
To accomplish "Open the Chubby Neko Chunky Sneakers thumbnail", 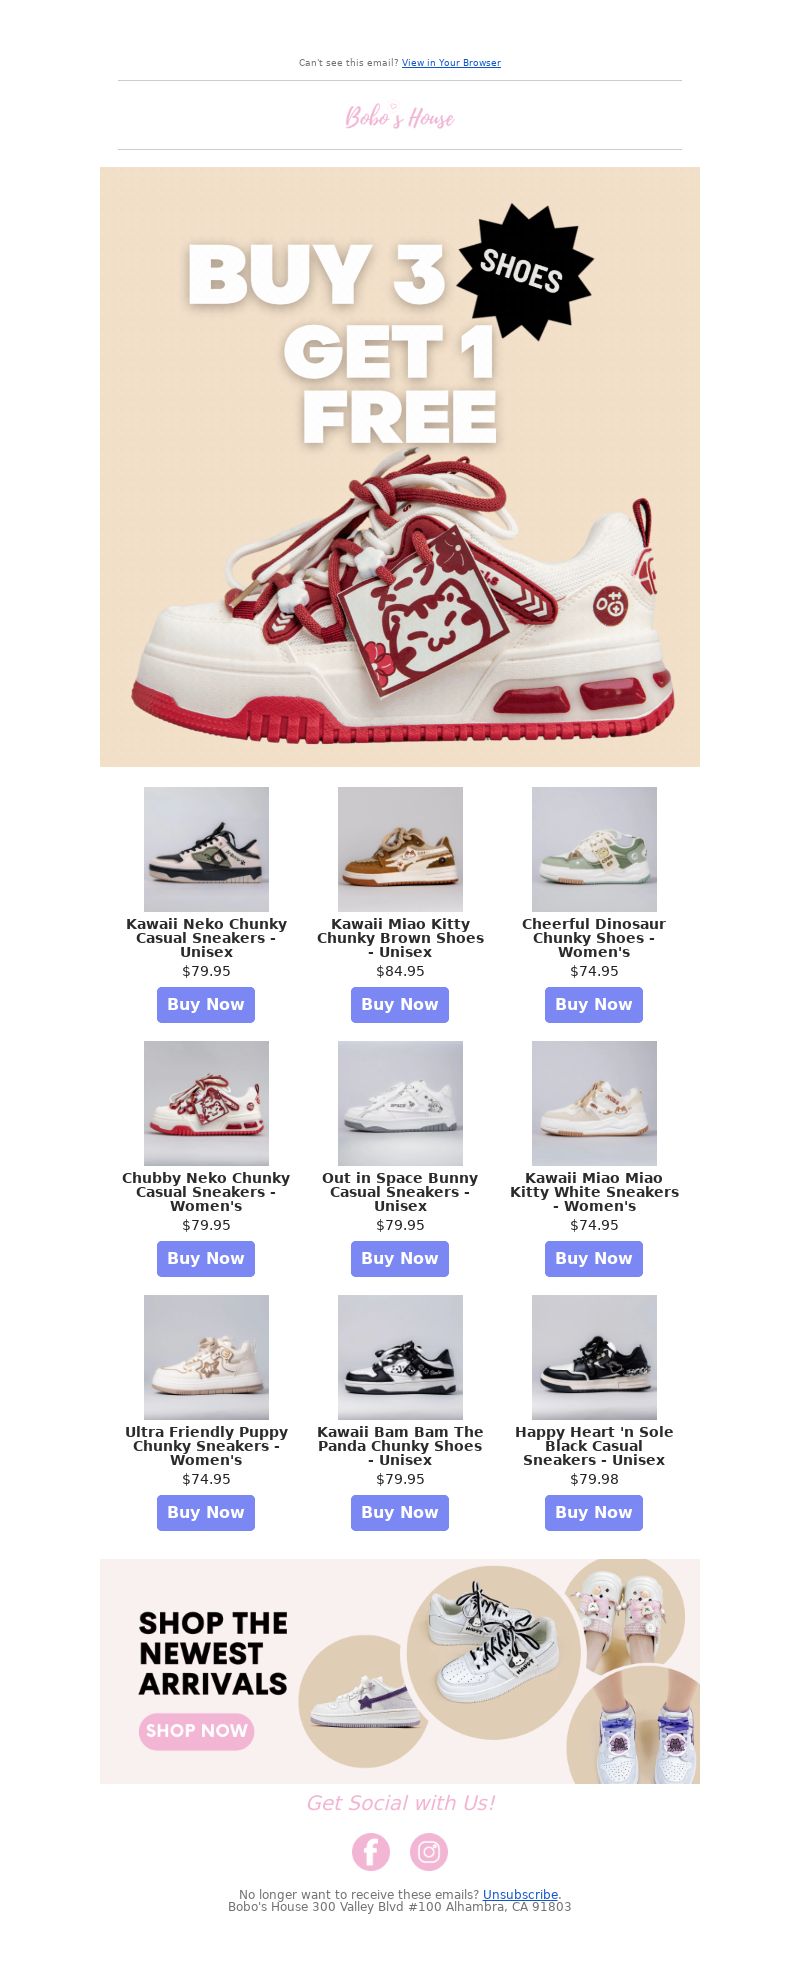I will 206,1103.
